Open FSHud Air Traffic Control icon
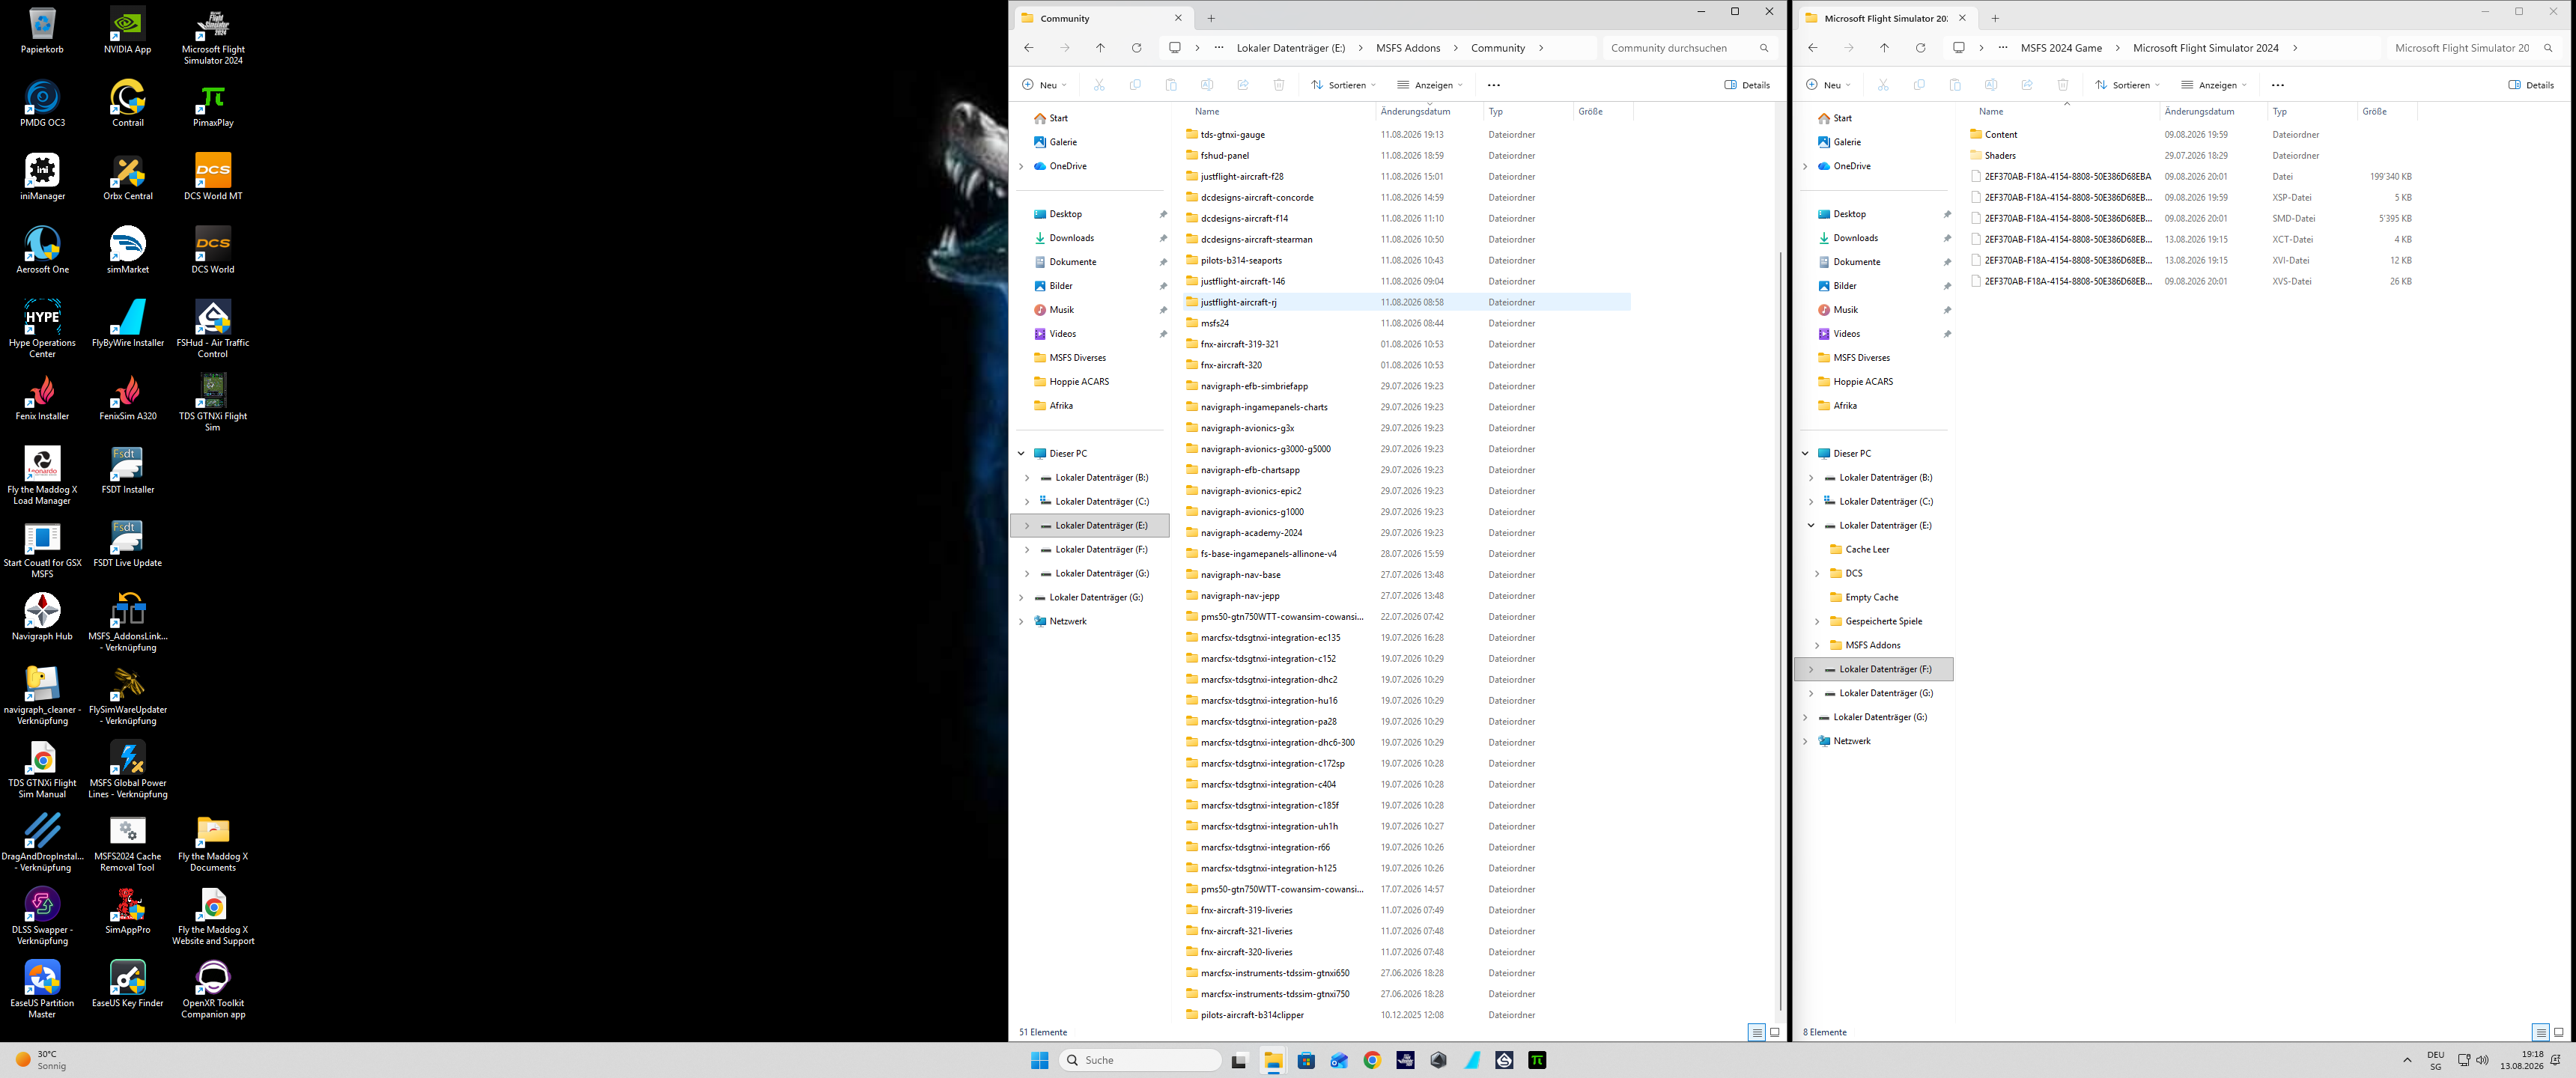 point(213,328)
